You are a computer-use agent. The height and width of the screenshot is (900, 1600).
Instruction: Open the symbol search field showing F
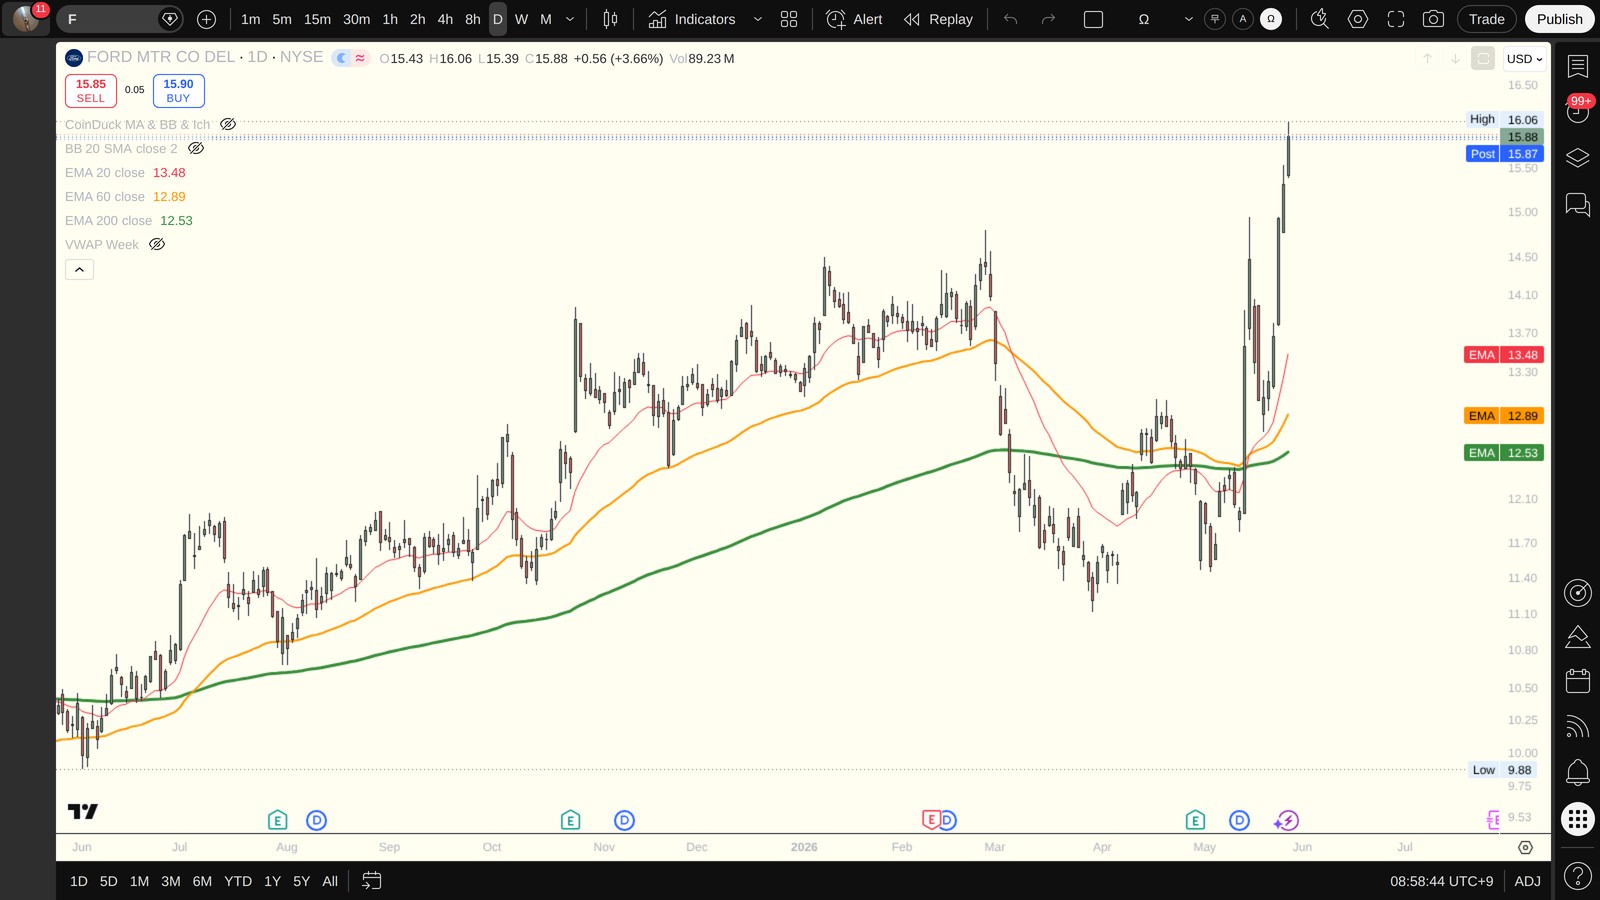pos(118,19)
